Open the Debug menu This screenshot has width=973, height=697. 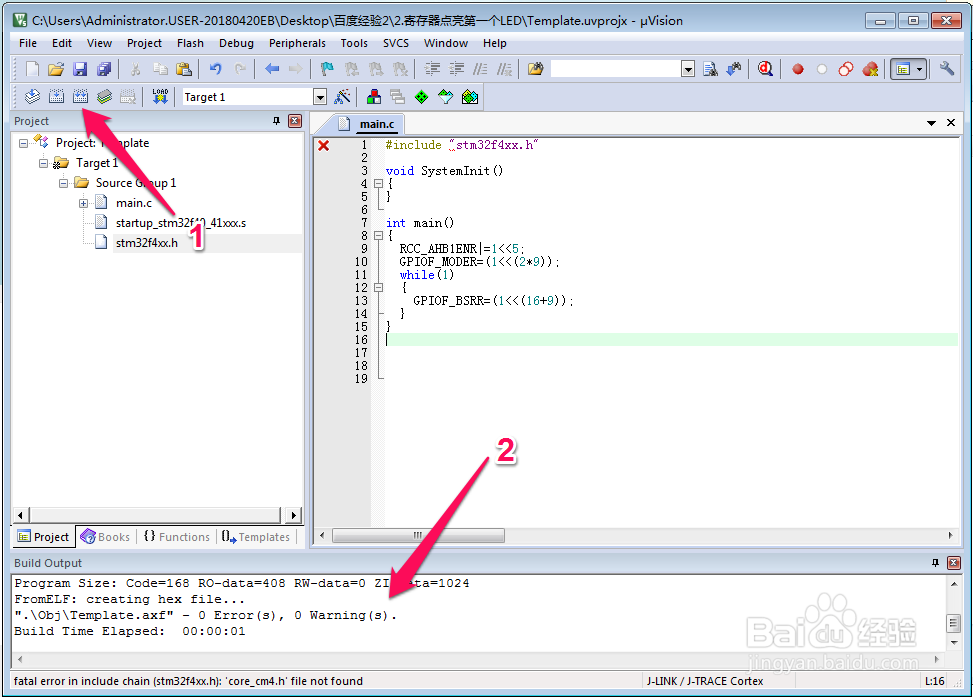click(236, 43)
